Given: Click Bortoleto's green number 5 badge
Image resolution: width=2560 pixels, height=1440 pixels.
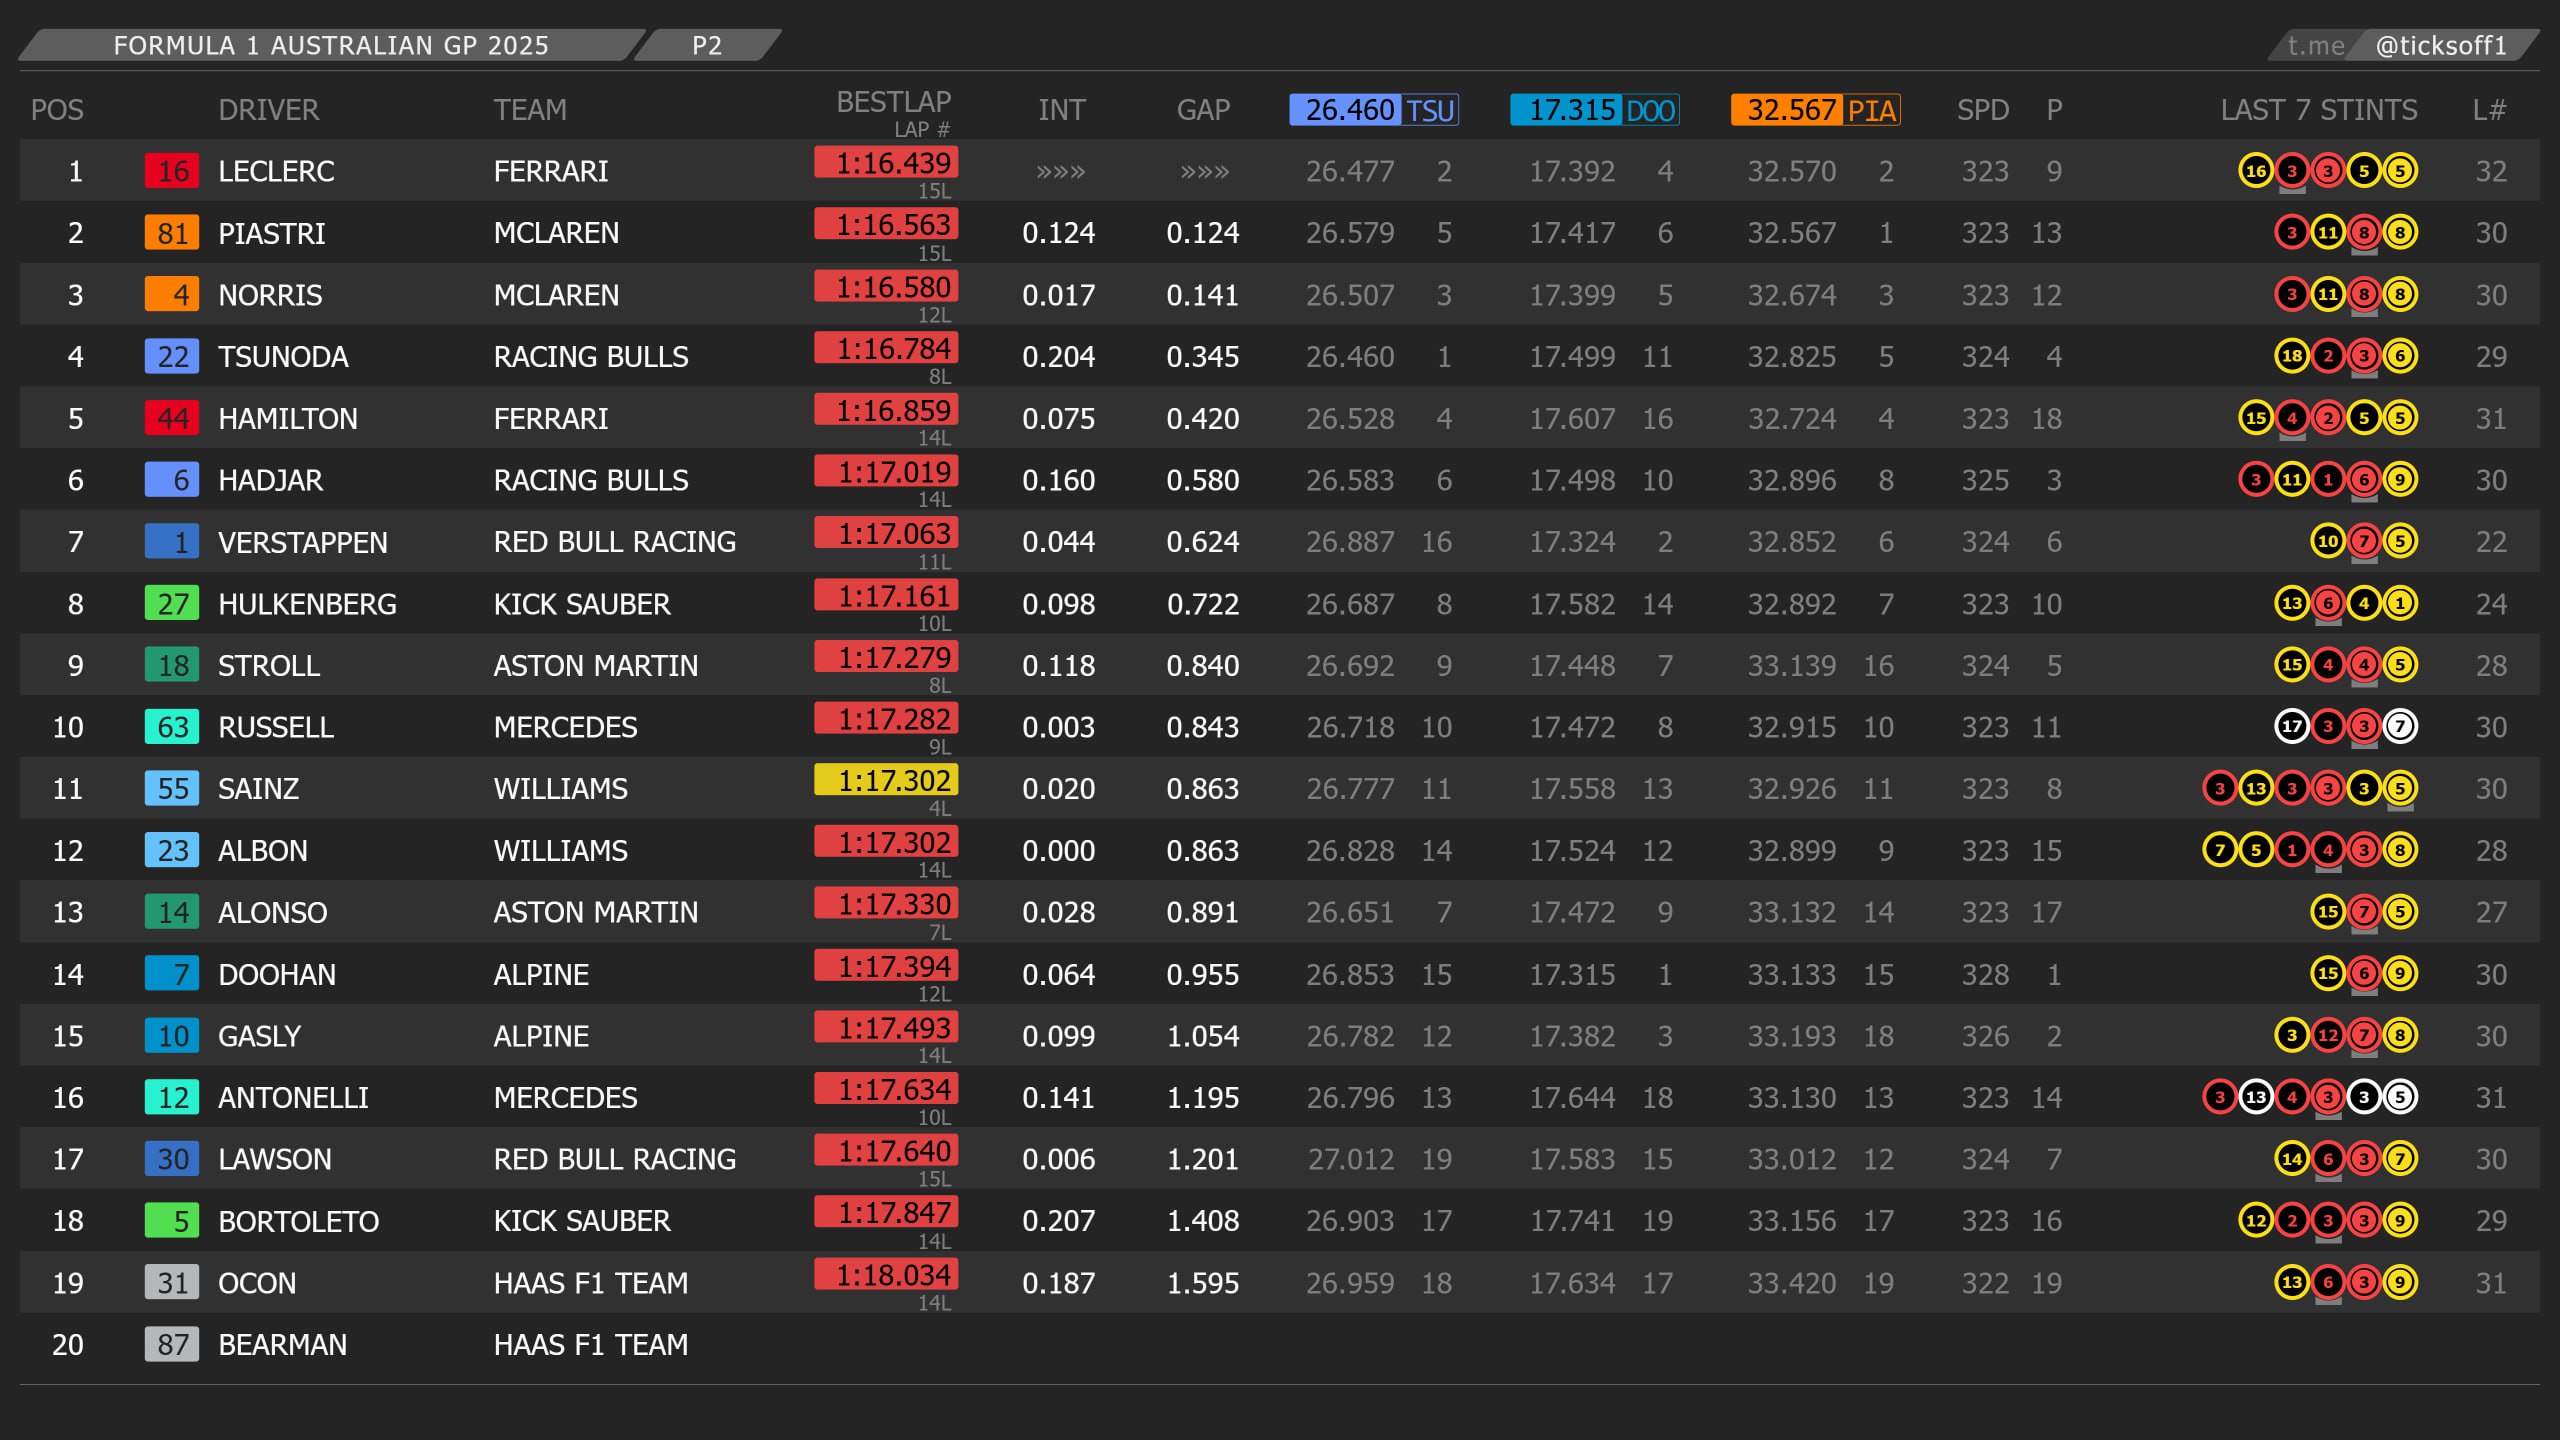Looking at the screenshot, I should [x=172, y=1221].
